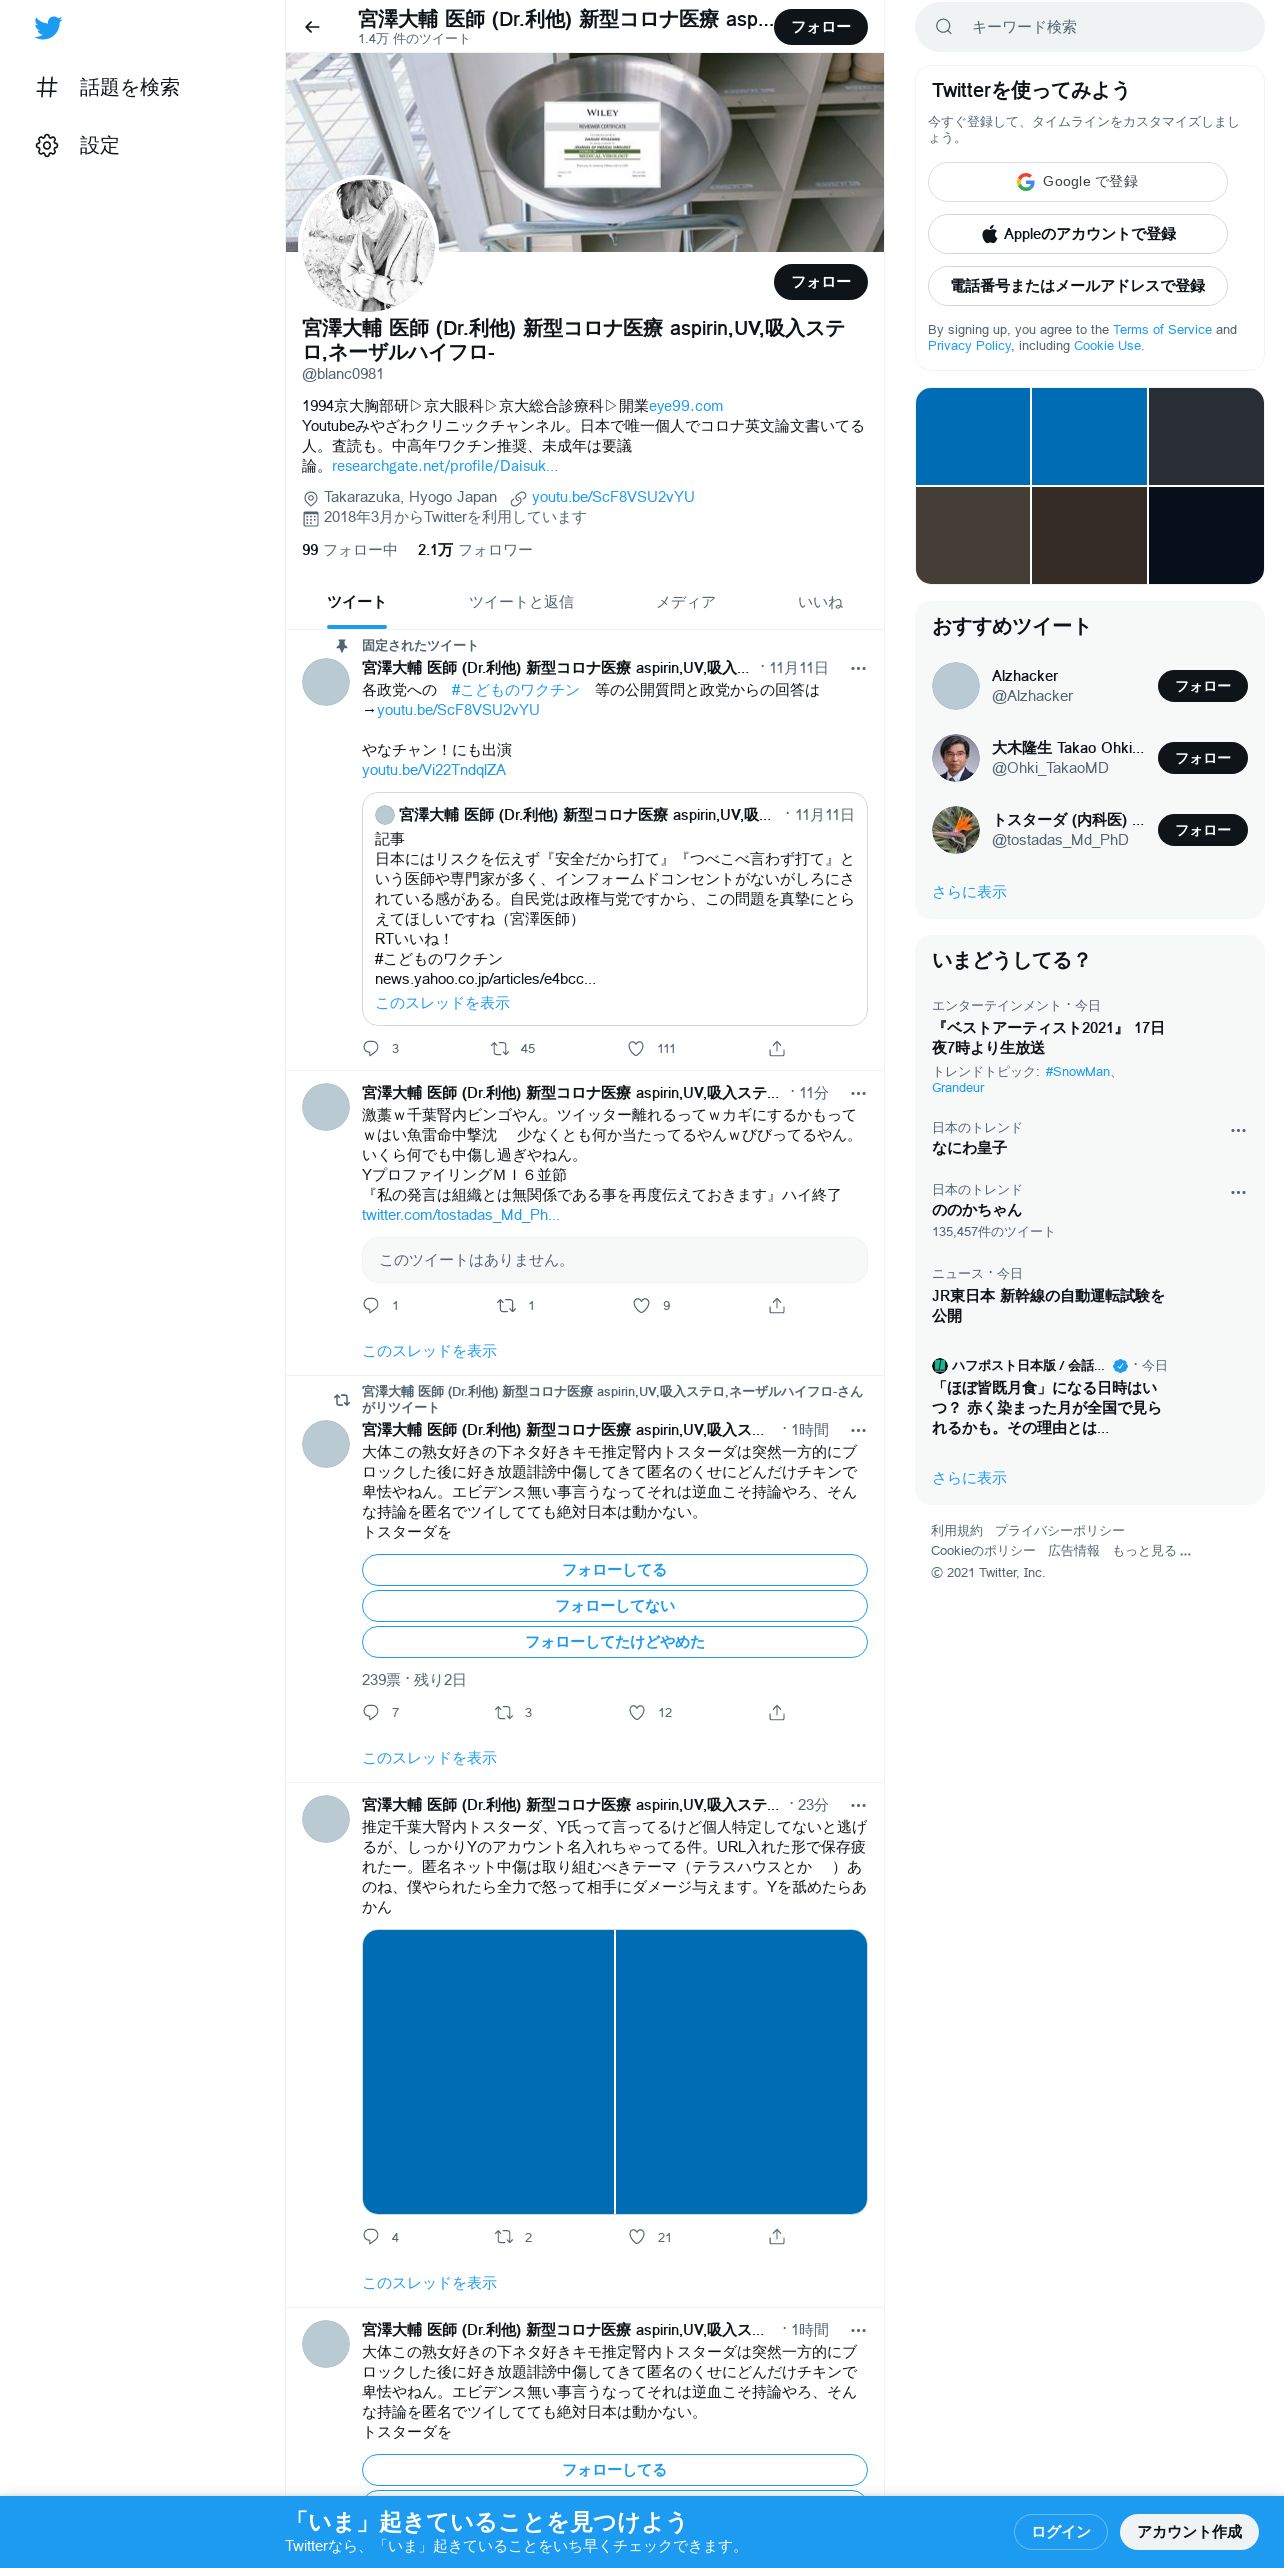Screen dimensions: 1284x2568
Task: Share the poll tweet with 239票
Action: (x=777, y=1712)
